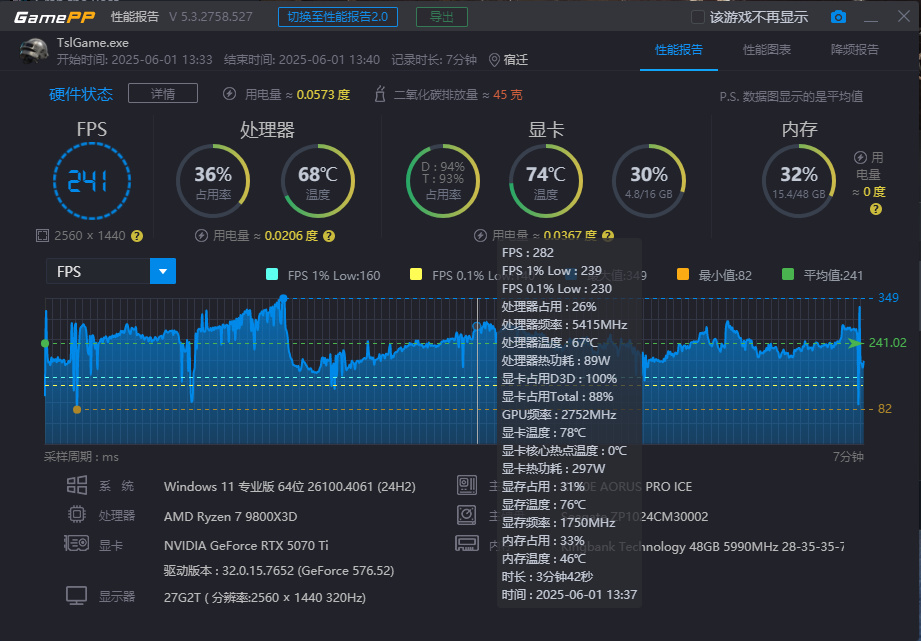Click the location pin icon near 宿迁
Viewport: 921px width, 641px height.
tap(495, 60)
